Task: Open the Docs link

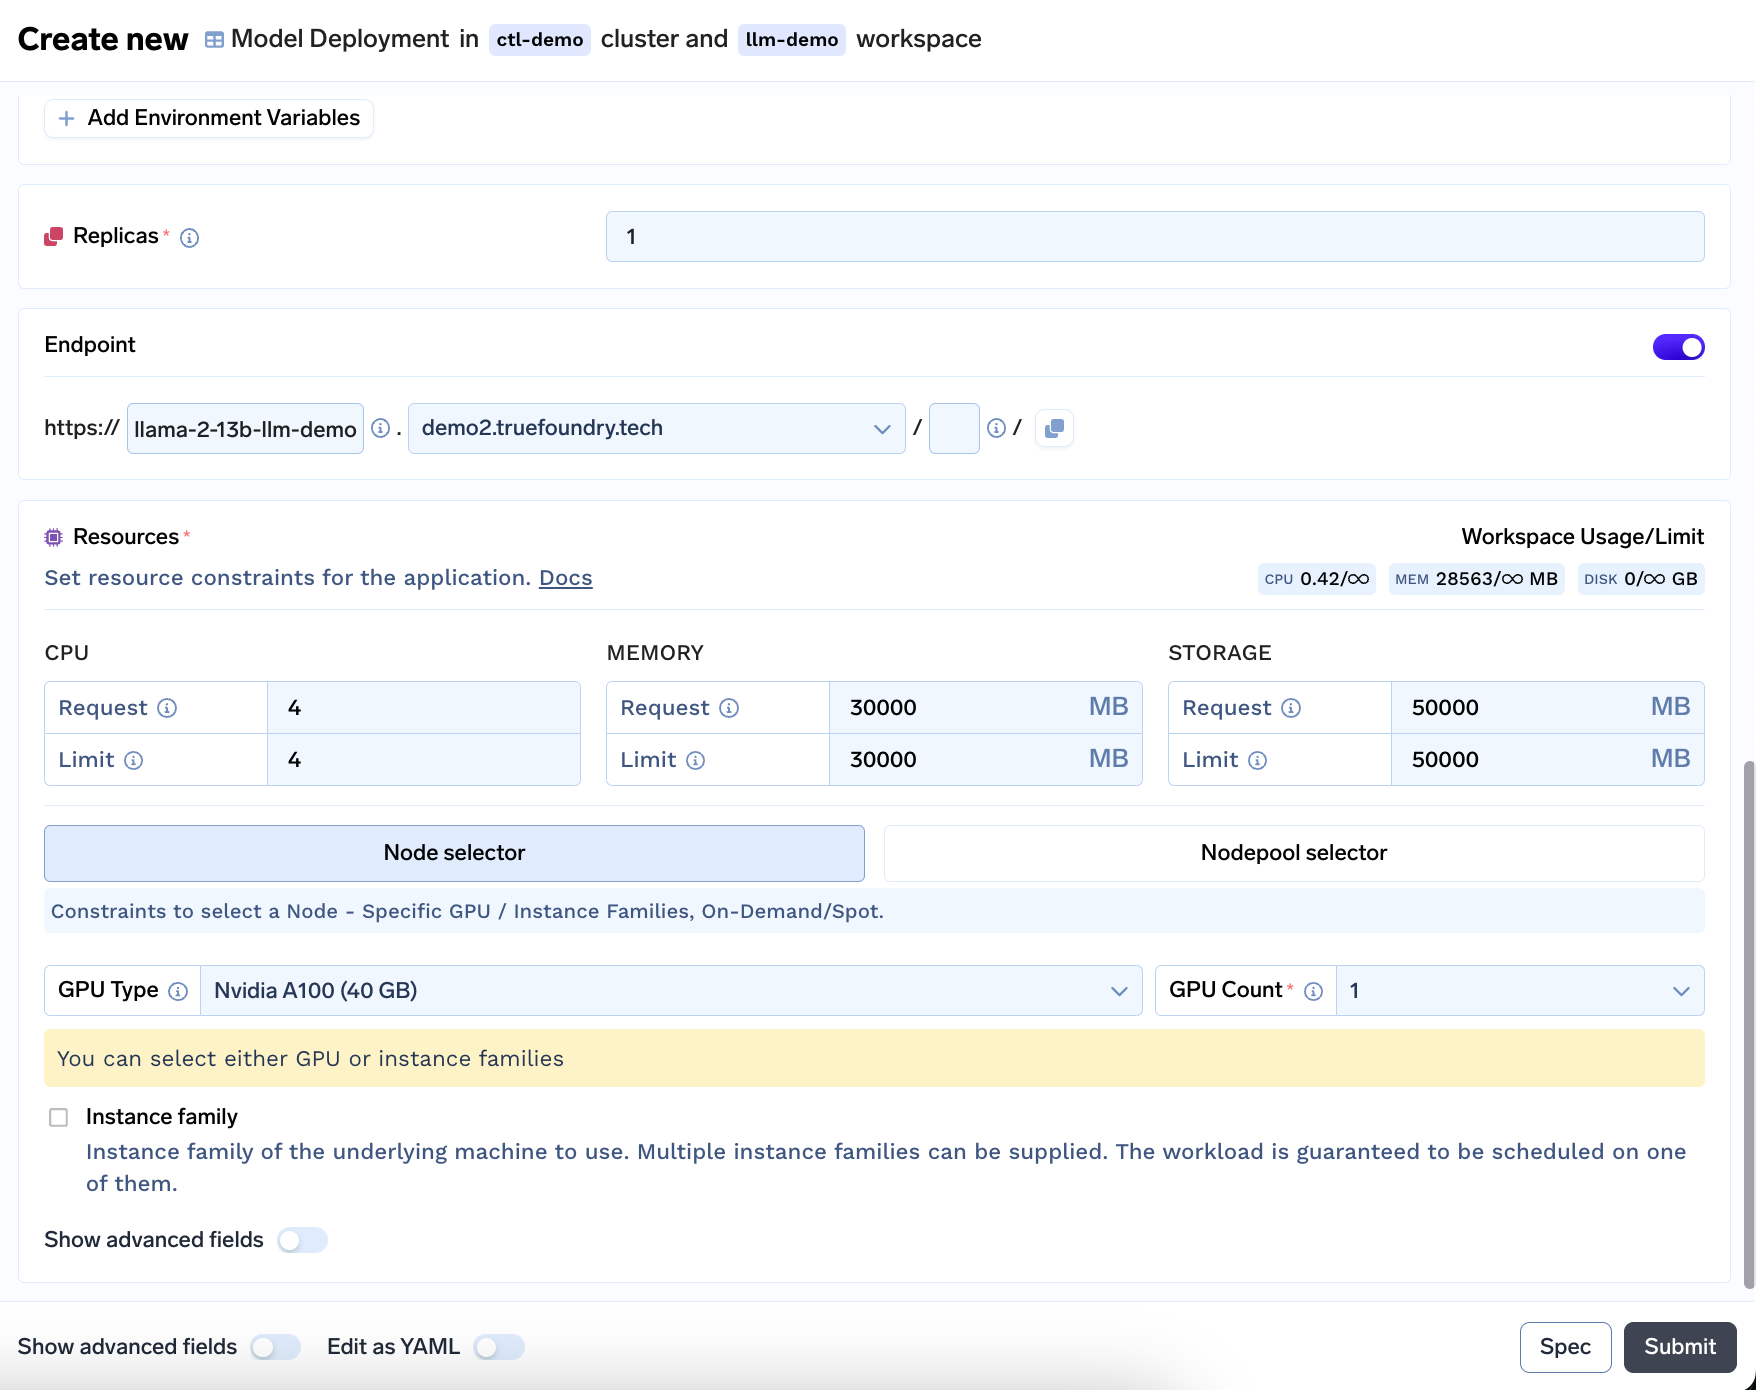Action: pyautogui.click(x=566, y=578)
